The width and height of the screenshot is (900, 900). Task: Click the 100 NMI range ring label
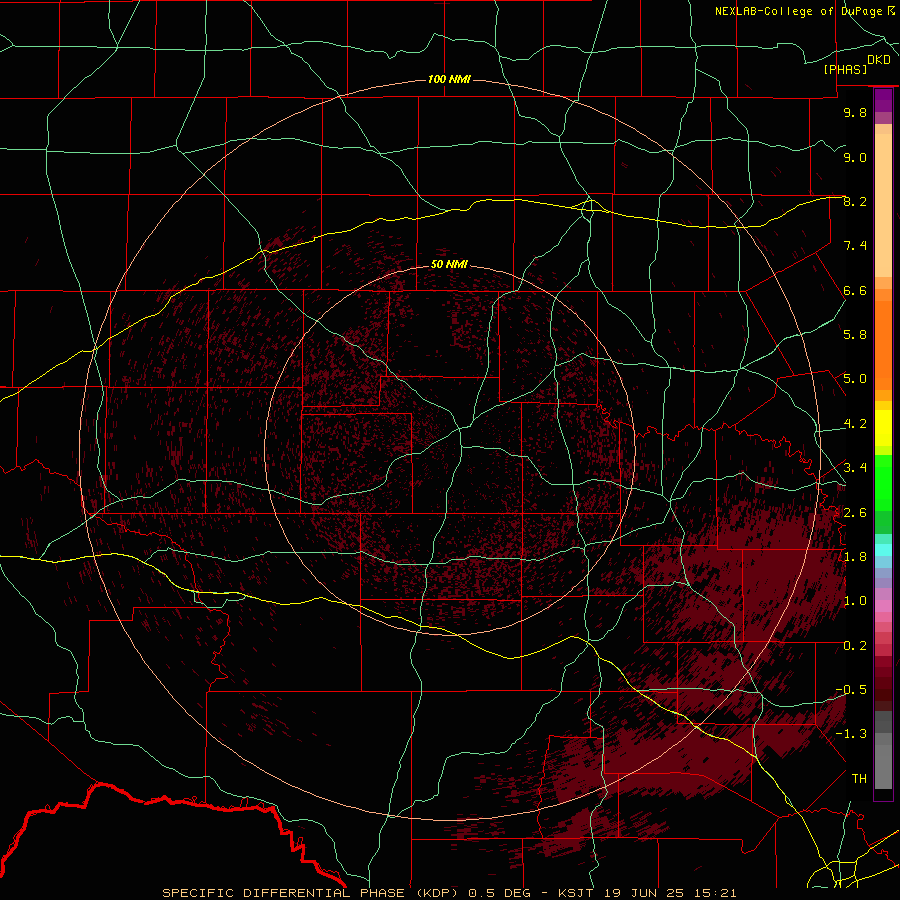point(449,79)
